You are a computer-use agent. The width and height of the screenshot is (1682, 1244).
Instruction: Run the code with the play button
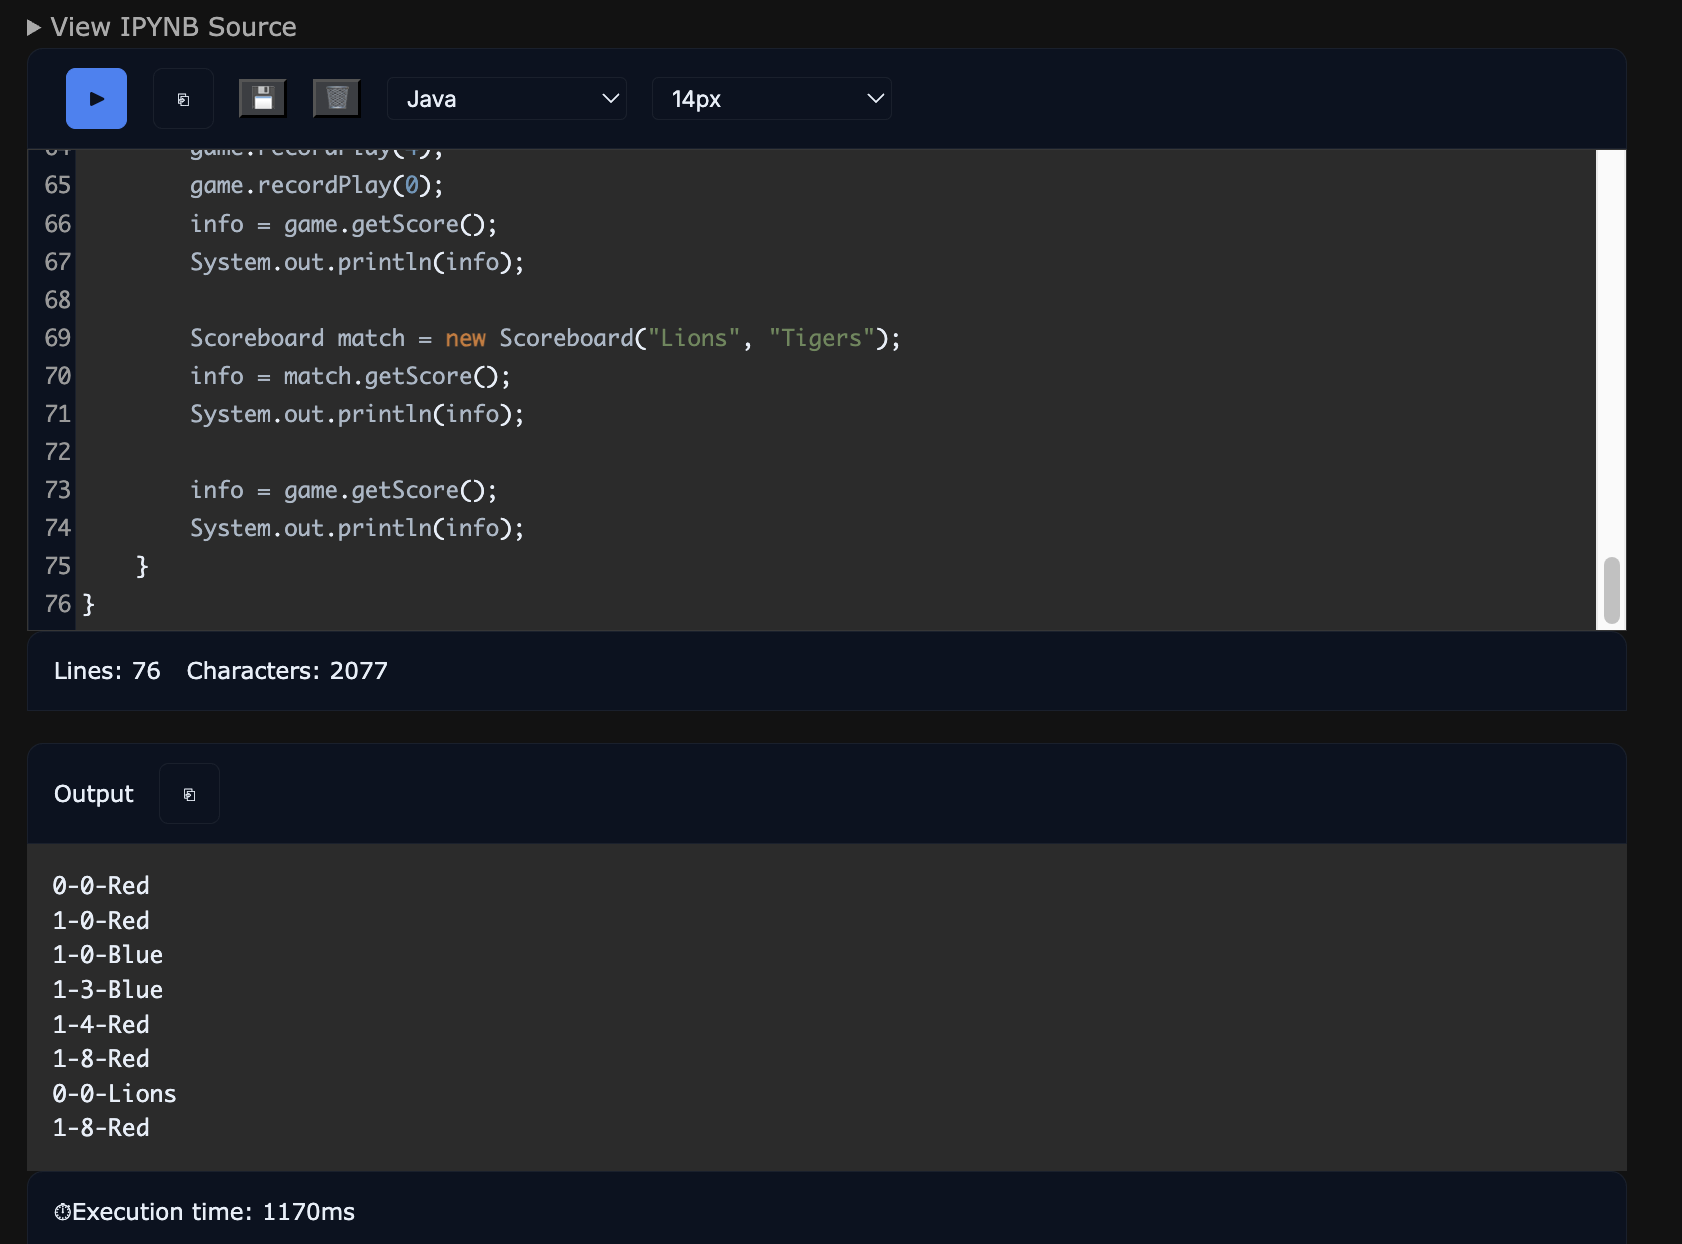click(x=96, y=99)
